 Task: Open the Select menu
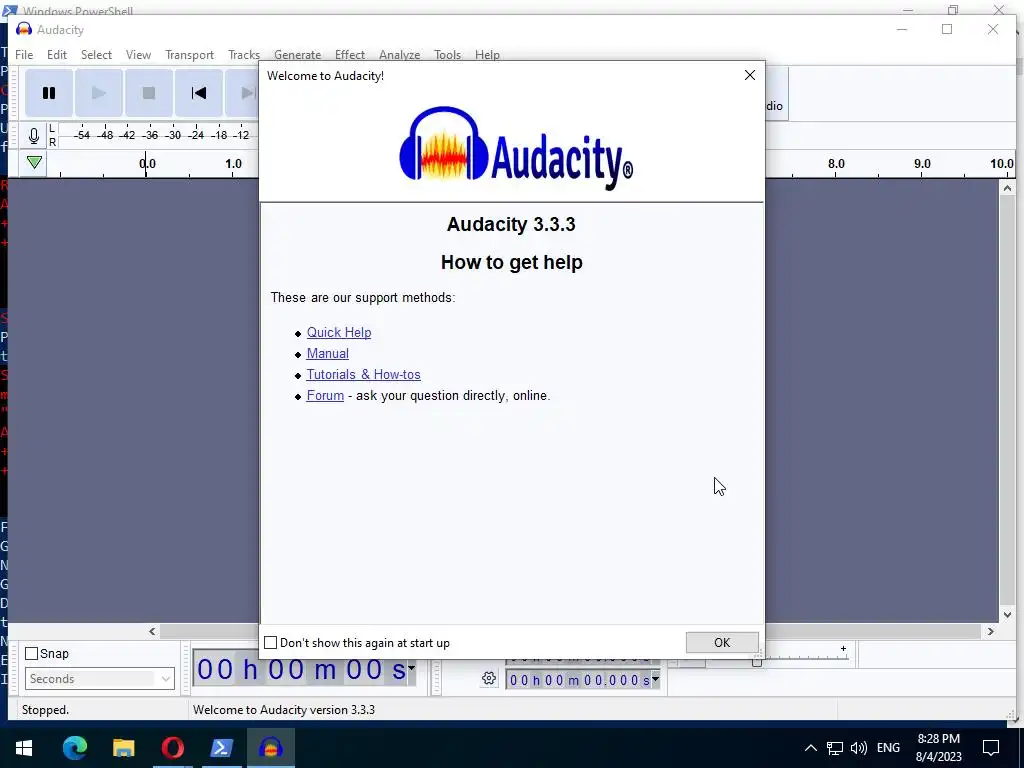96,55
